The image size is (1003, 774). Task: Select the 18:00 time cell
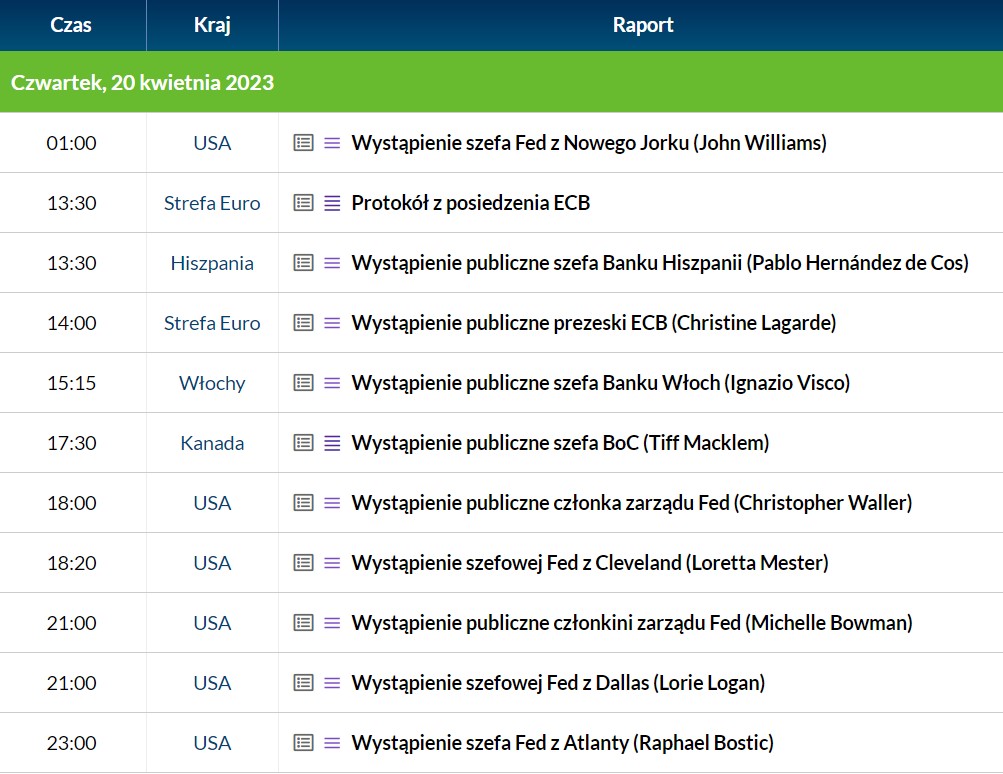pos(72,503)
